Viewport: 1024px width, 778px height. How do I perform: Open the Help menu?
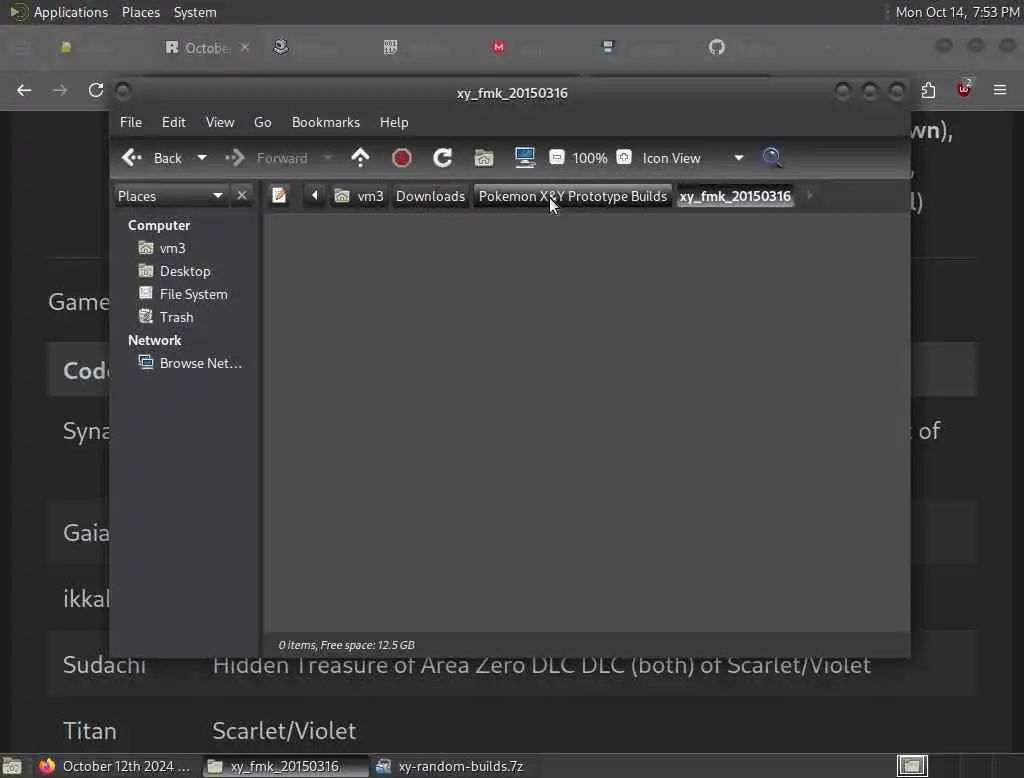click(x=394, y=122)
